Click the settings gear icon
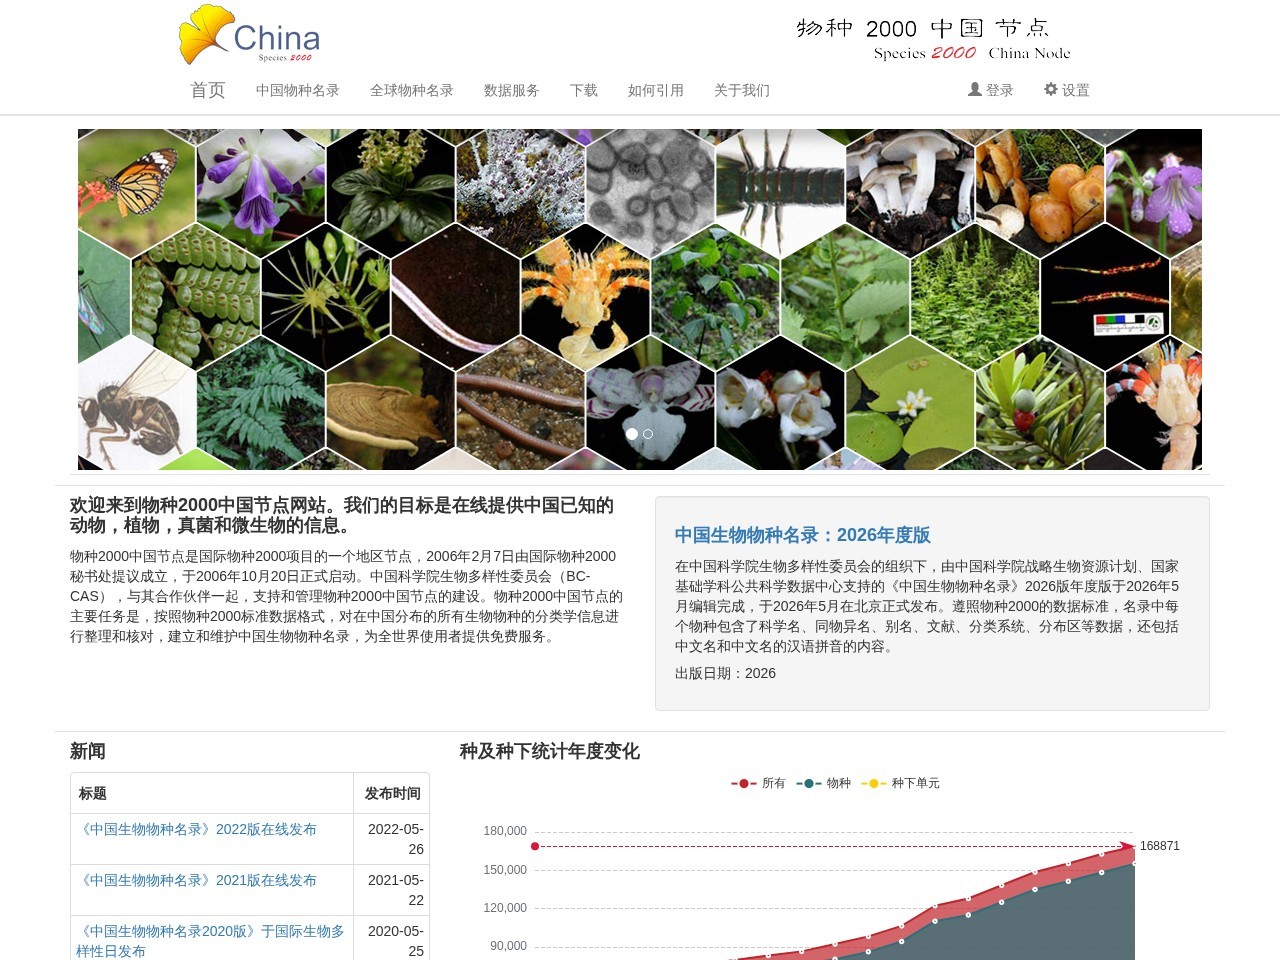 1050,89
